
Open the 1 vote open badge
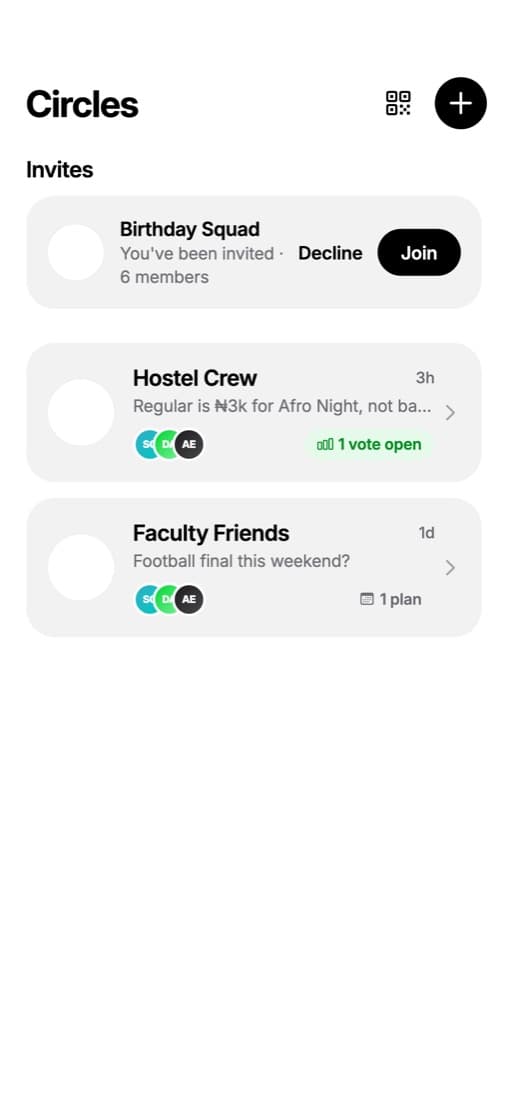[x=369, y=444]
